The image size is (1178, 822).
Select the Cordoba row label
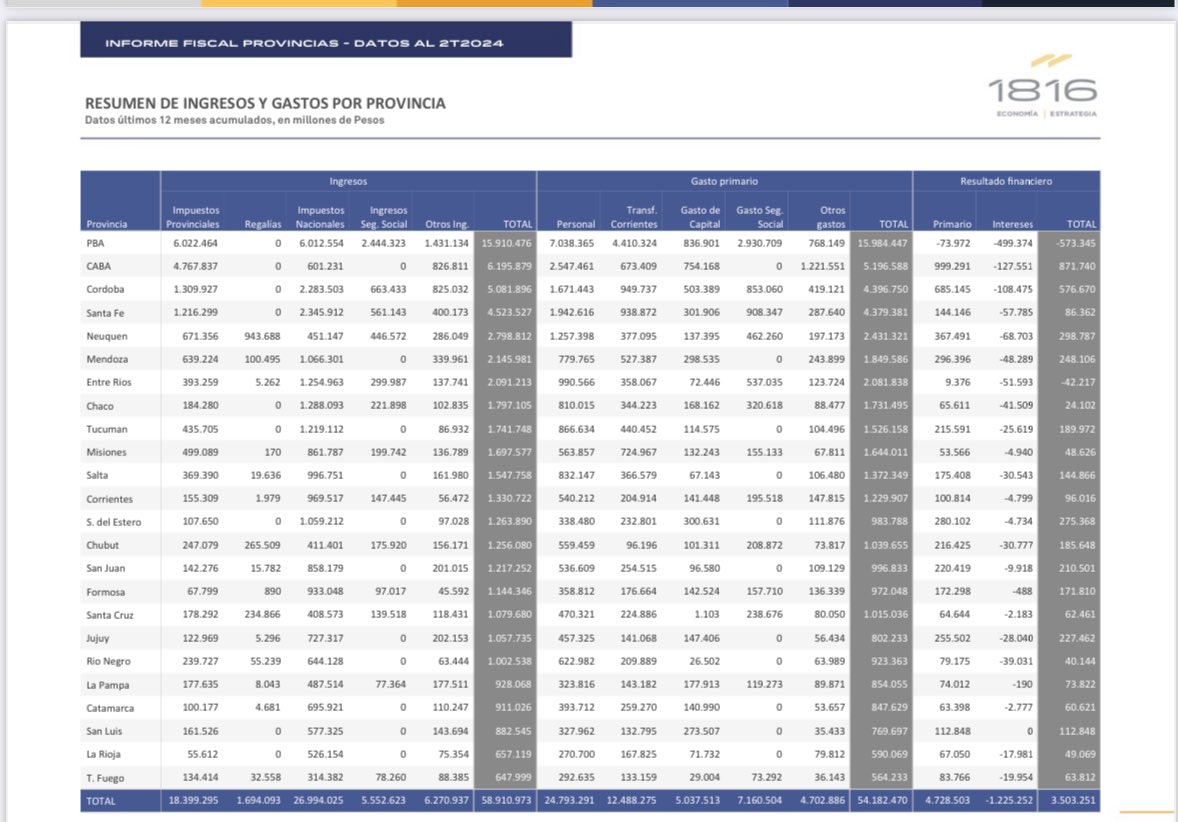[x=105, y=289]
